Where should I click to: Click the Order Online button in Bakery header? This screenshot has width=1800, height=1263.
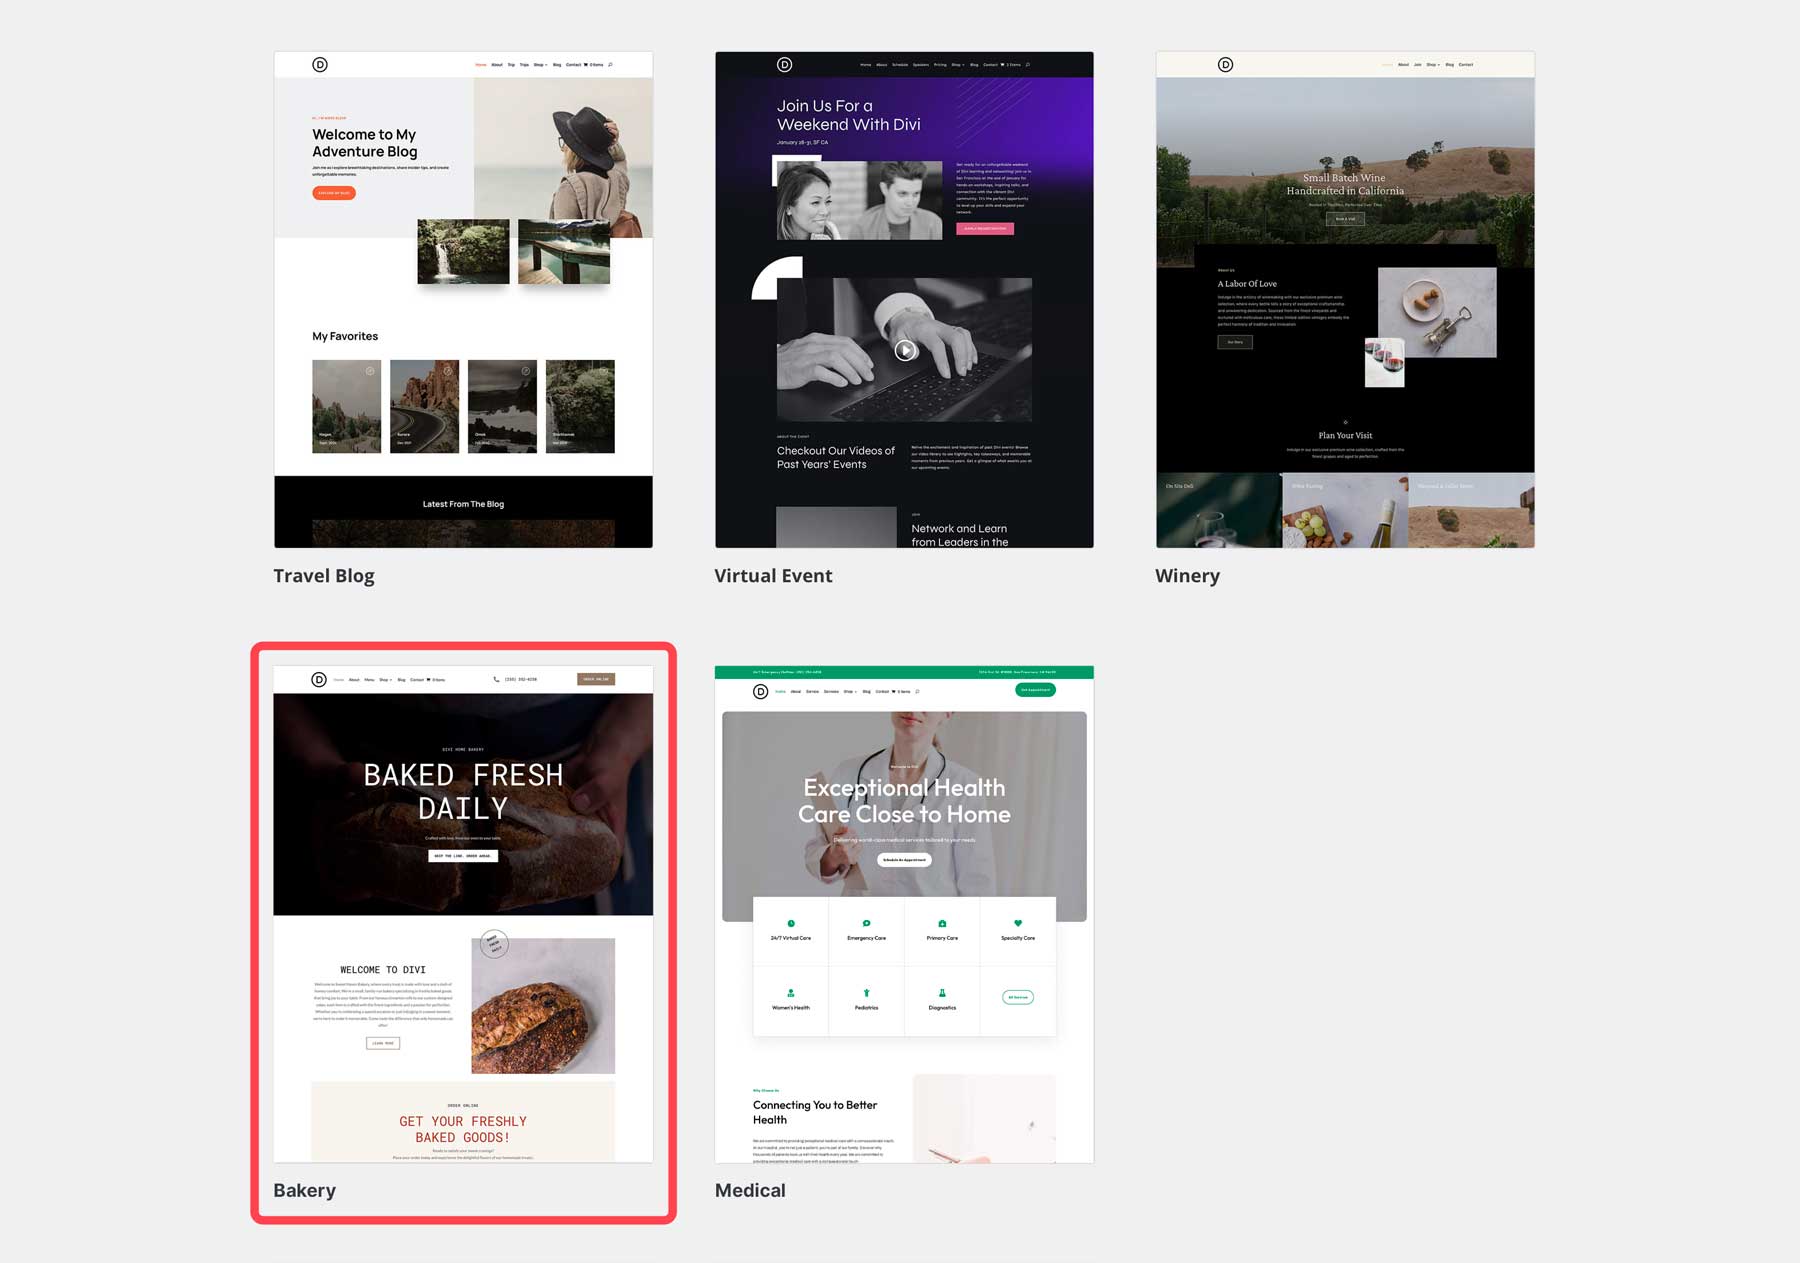pyautogui.click(x=595, y=679)
